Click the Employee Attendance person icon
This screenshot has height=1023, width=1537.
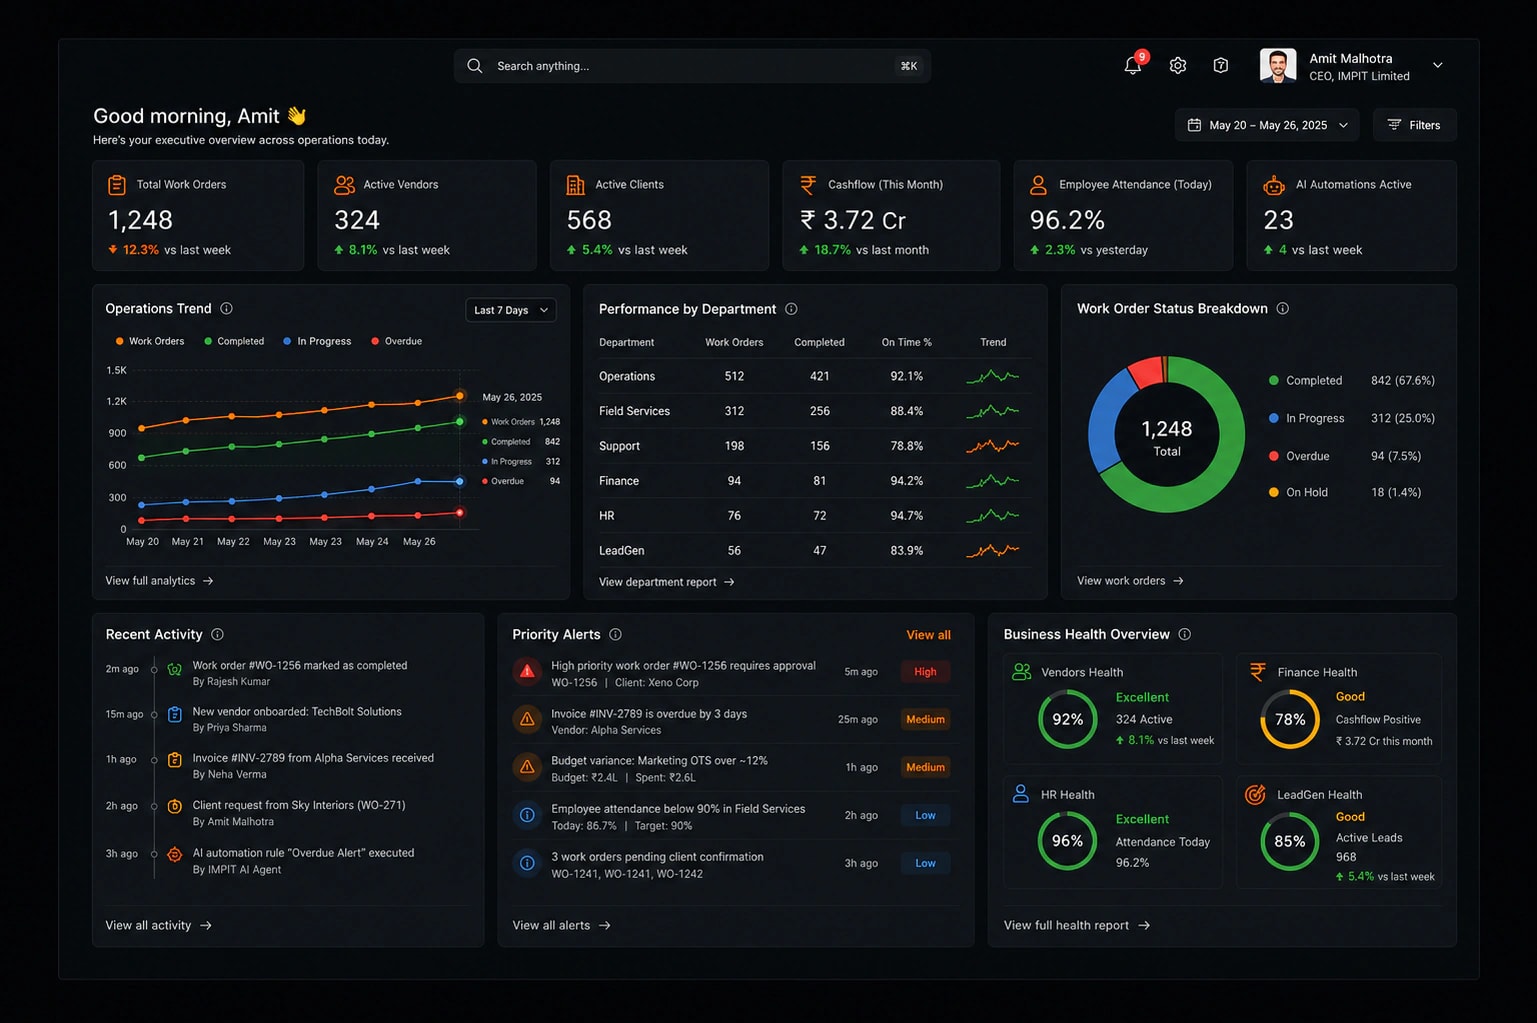pyautogui.click(x=1038, y=185)
